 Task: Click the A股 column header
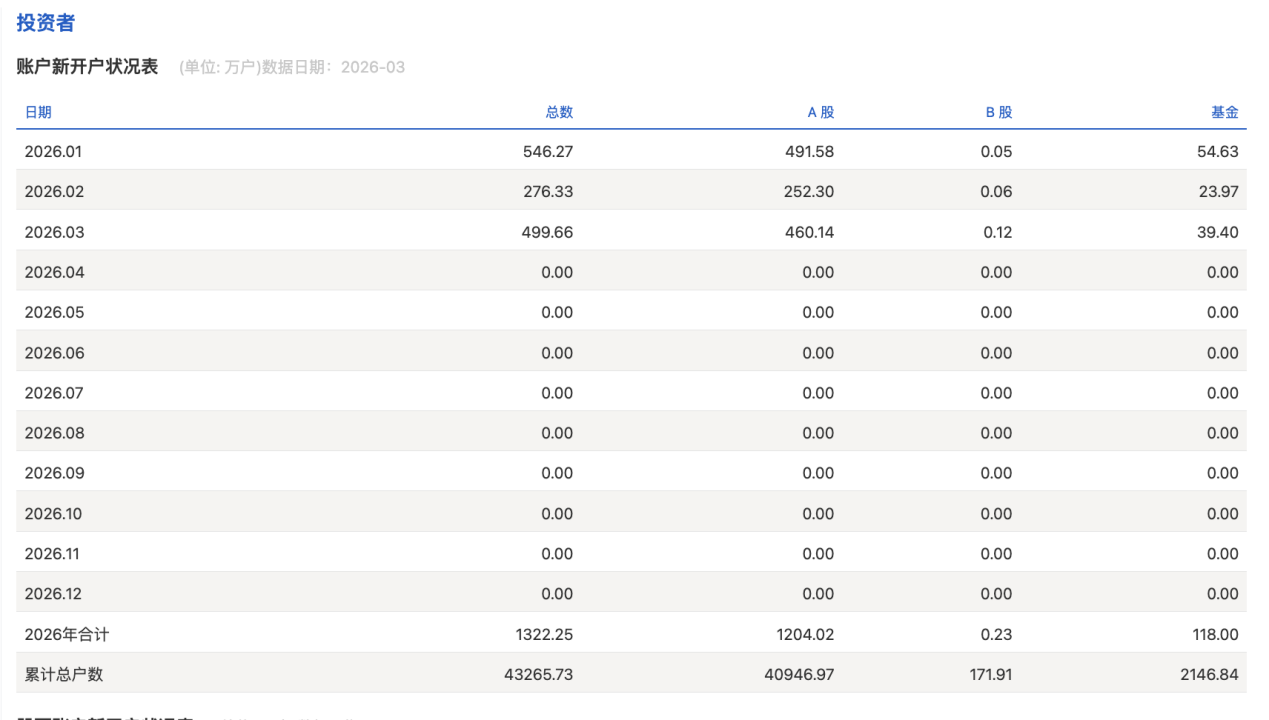pos(820,112)
